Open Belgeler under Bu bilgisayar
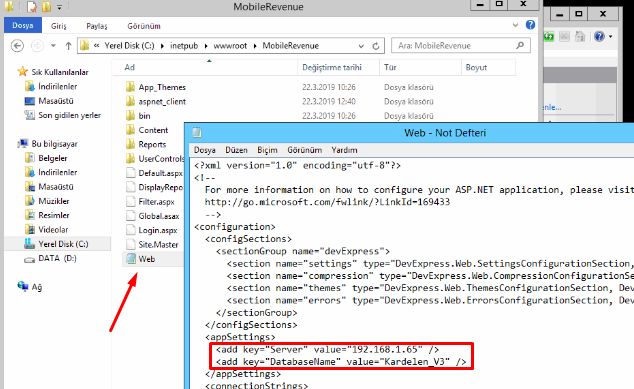 coord(53,158)
